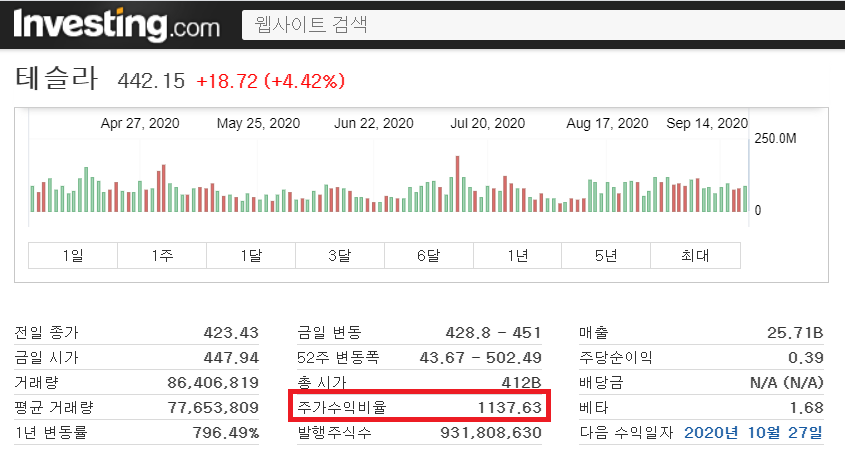845x466 pixels.
Task: Click the Apr 27, 2020 chart date label
Action: (x=140, y=123)
